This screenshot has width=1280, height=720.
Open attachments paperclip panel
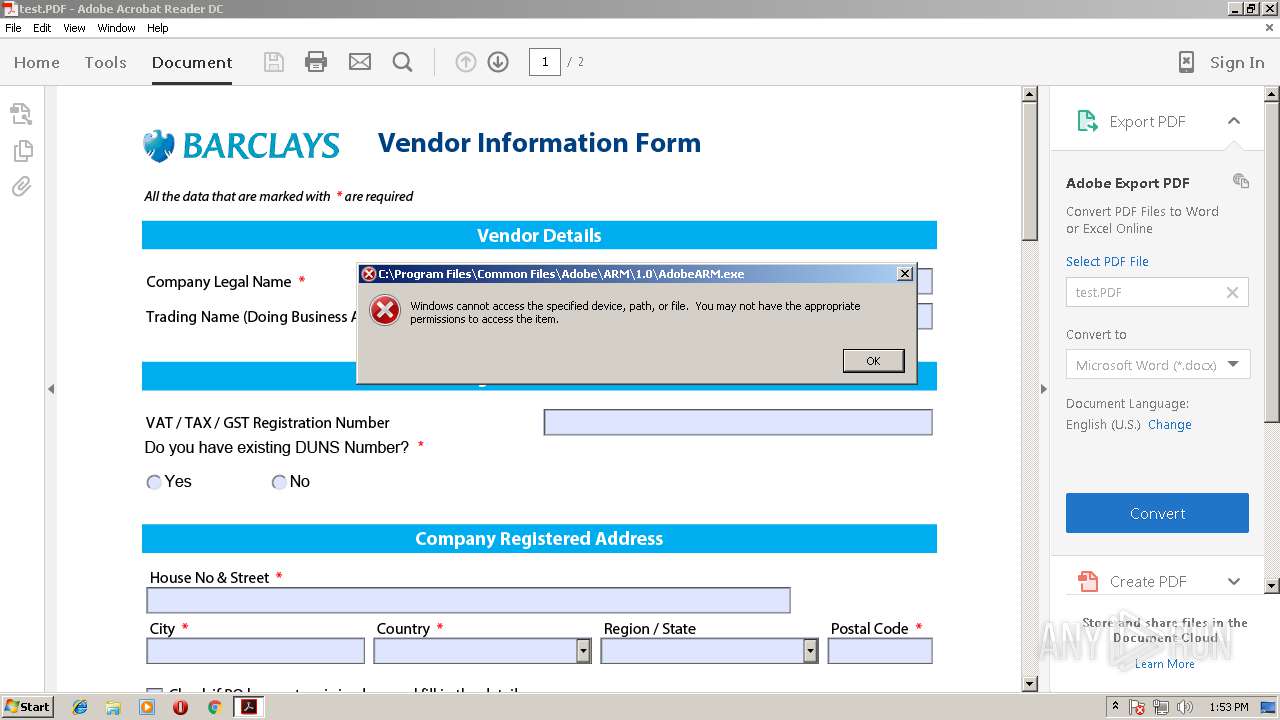tap(22, 187)
